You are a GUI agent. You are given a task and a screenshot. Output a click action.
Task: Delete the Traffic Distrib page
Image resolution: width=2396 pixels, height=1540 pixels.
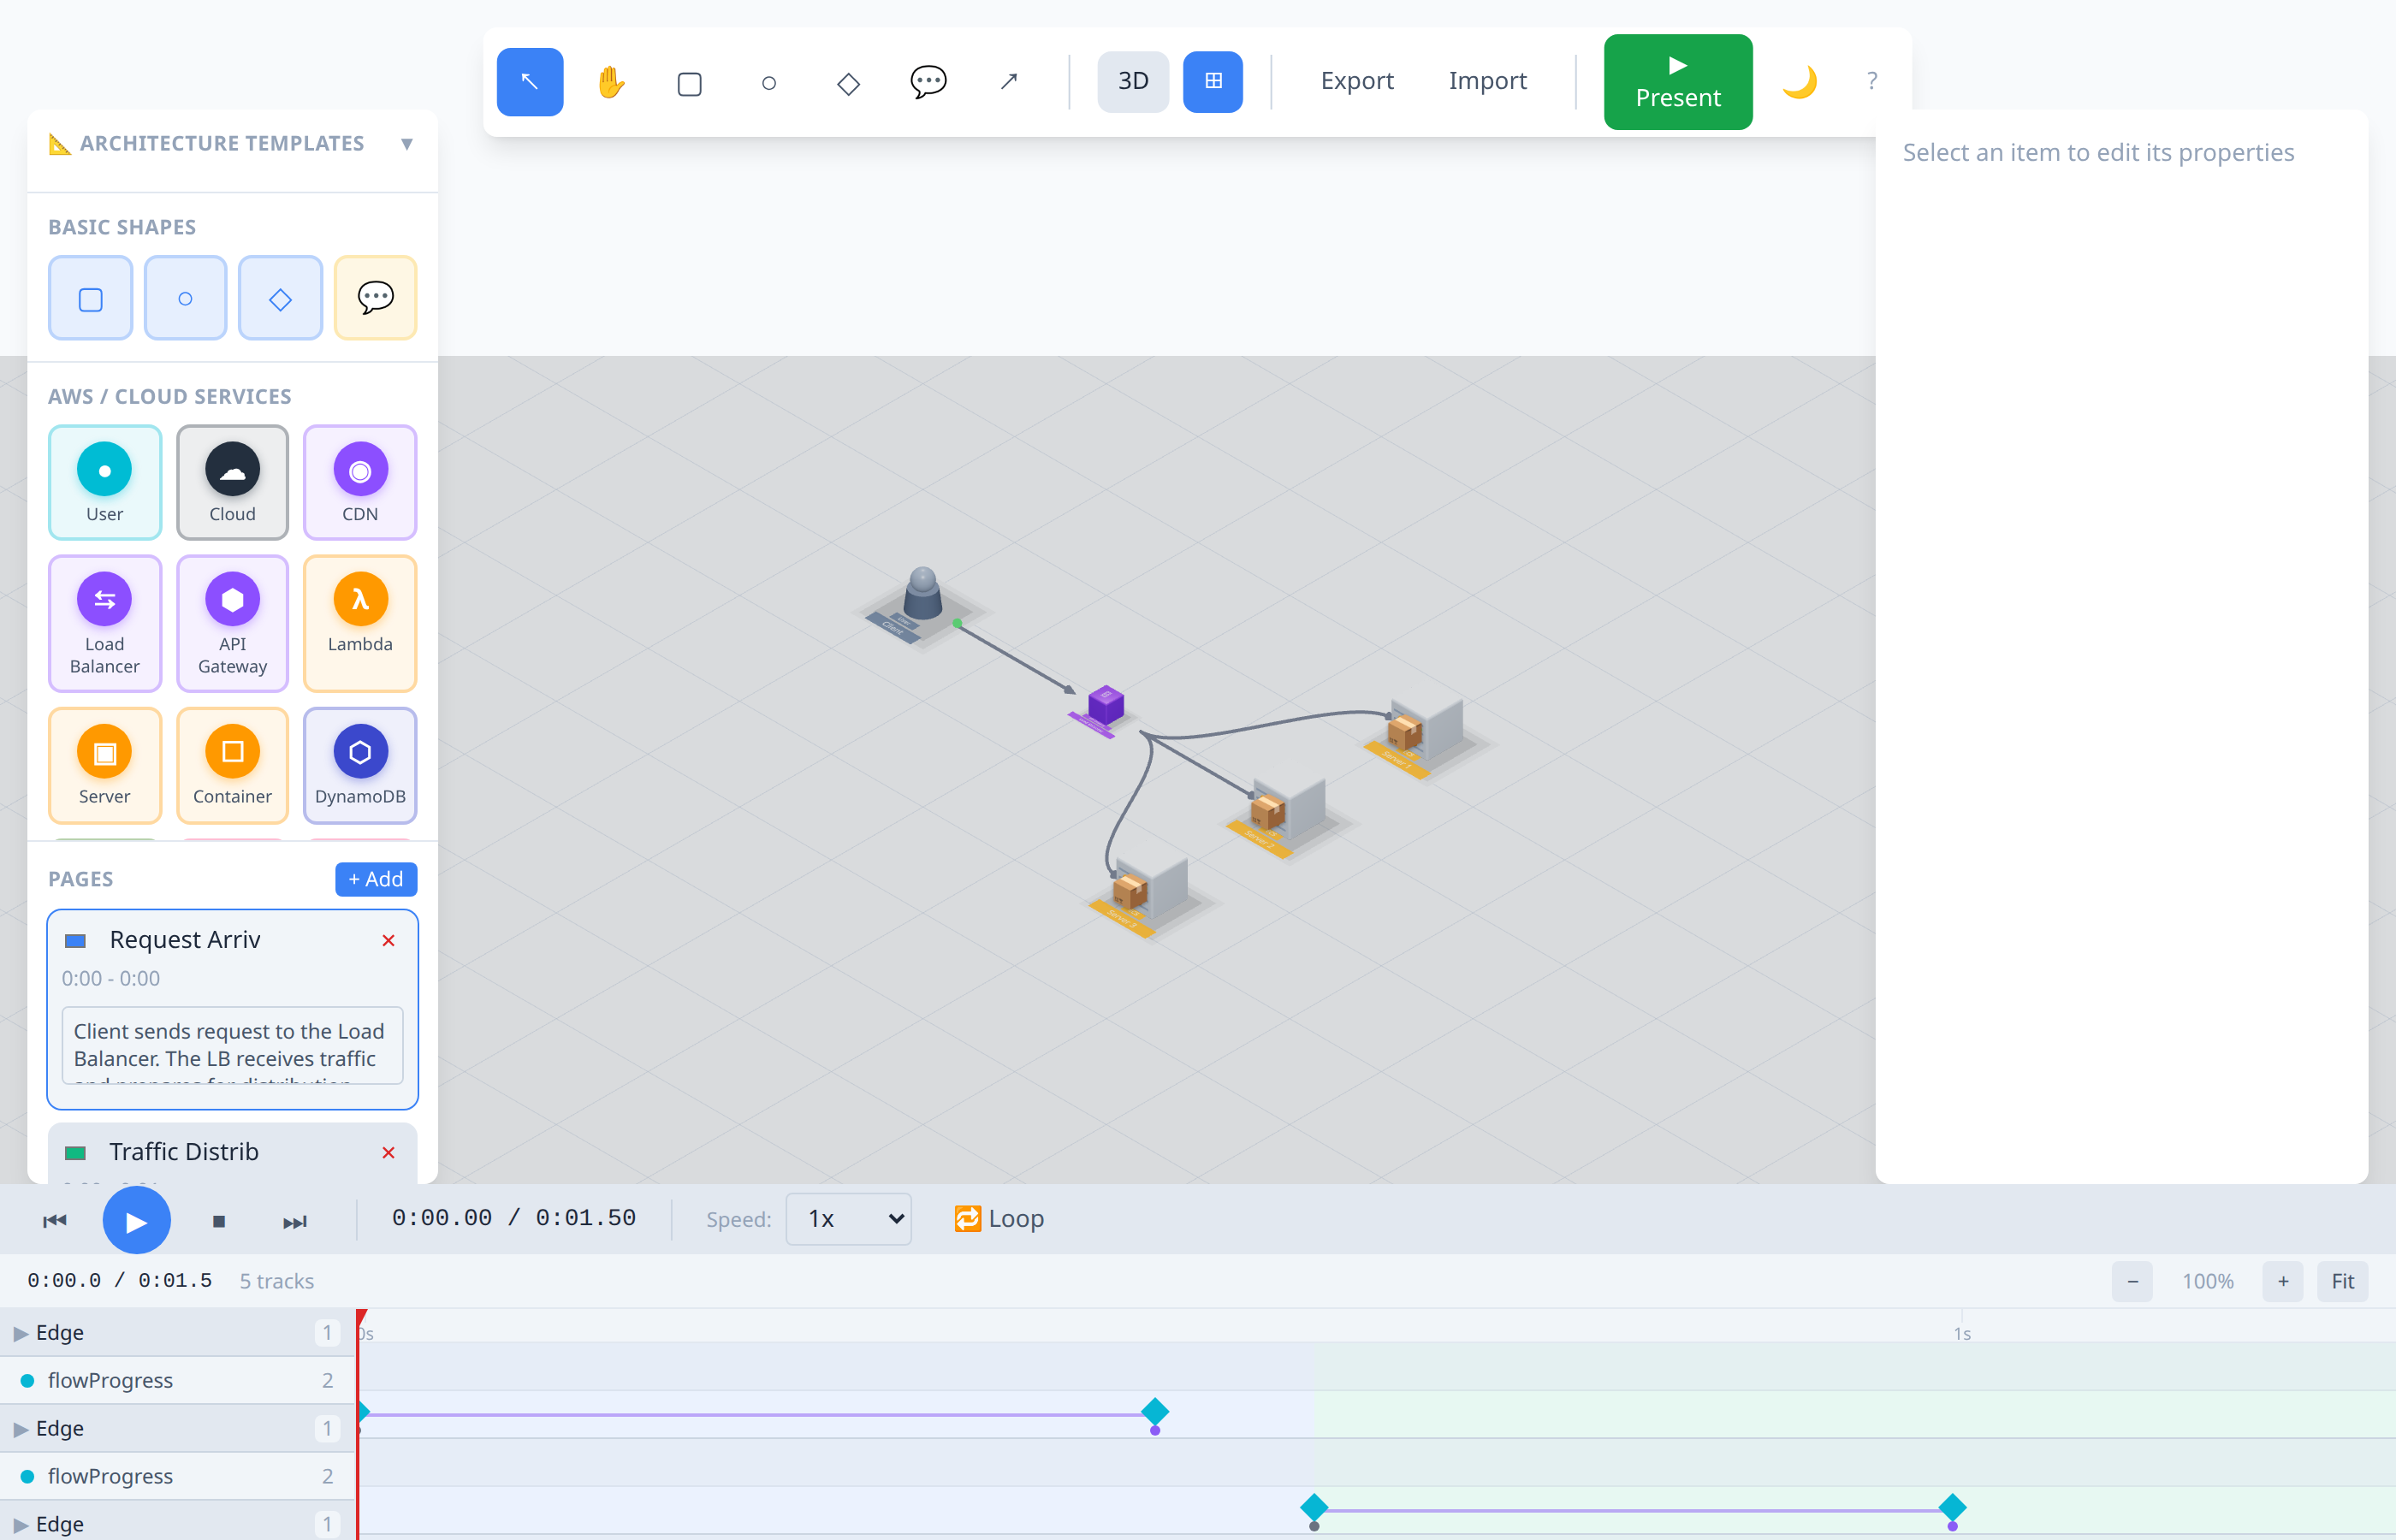point(389,1152)
